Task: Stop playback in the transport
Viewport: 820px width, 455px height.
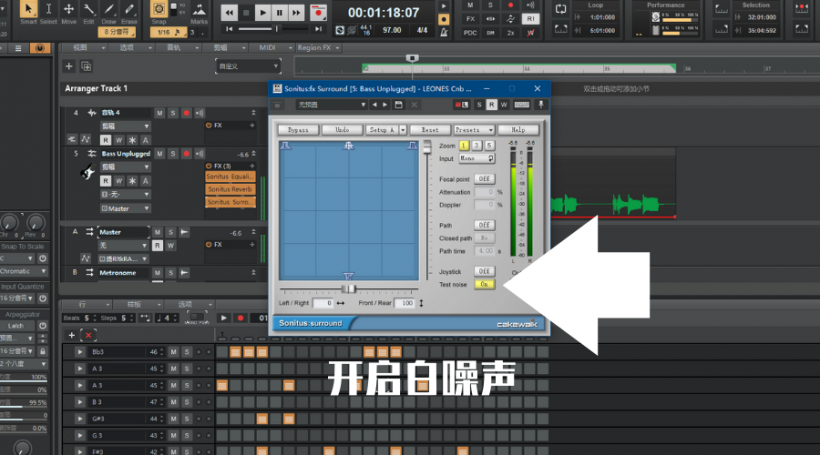Action: (x=246, y=13)
